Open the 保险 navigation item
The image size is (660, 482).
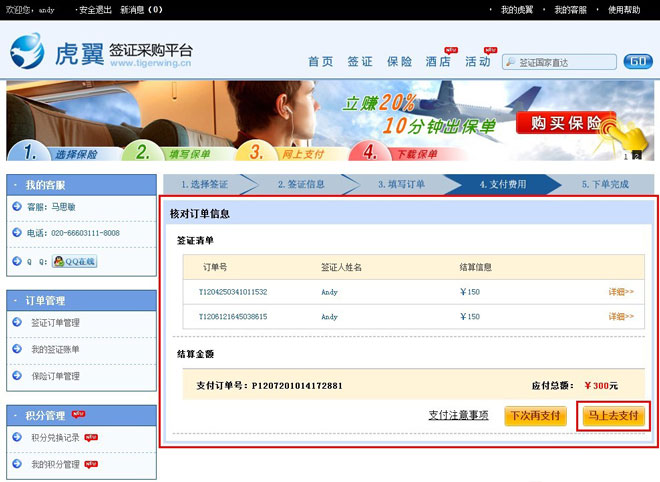tap(399, 62)
